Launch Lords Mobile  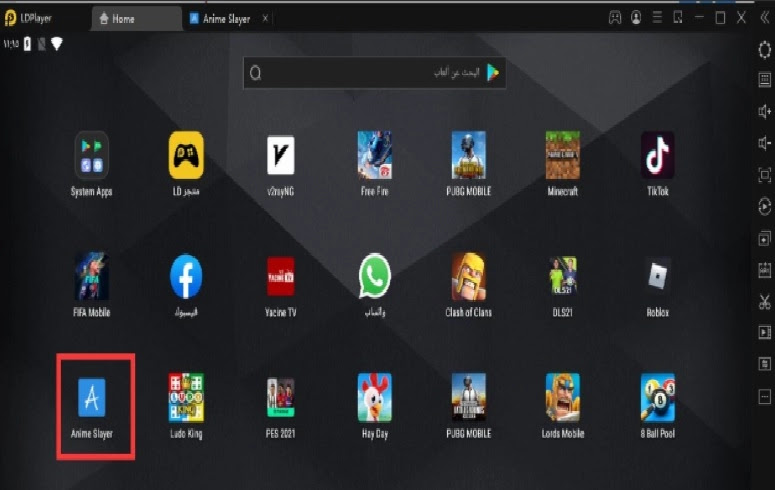(562, 398)
